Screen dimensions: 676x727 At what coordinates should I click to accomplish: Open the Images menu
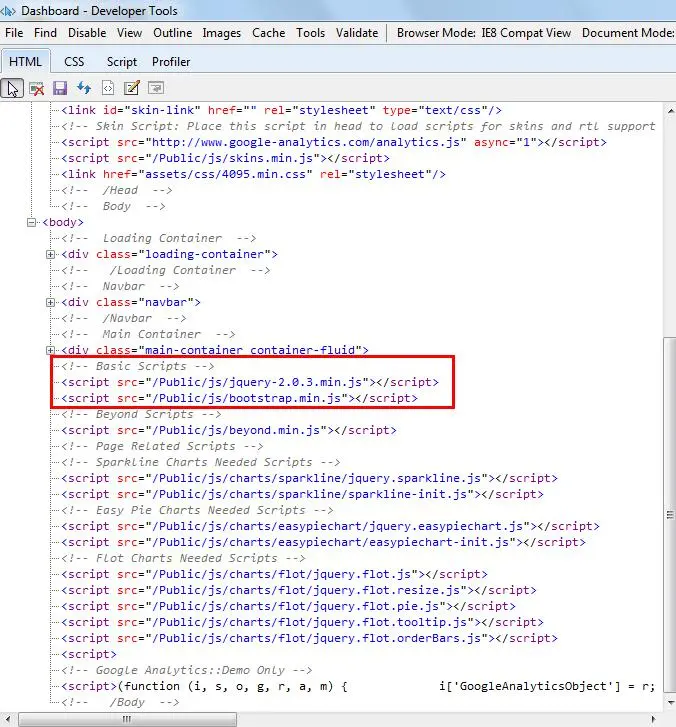tap(222, 33)
